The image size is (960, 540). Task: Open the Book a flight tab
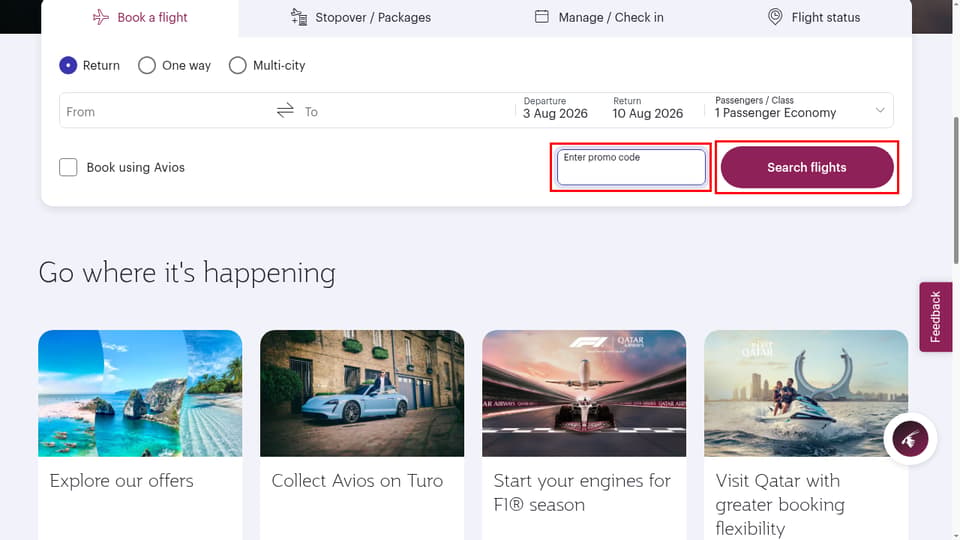(x=140, y=17)
